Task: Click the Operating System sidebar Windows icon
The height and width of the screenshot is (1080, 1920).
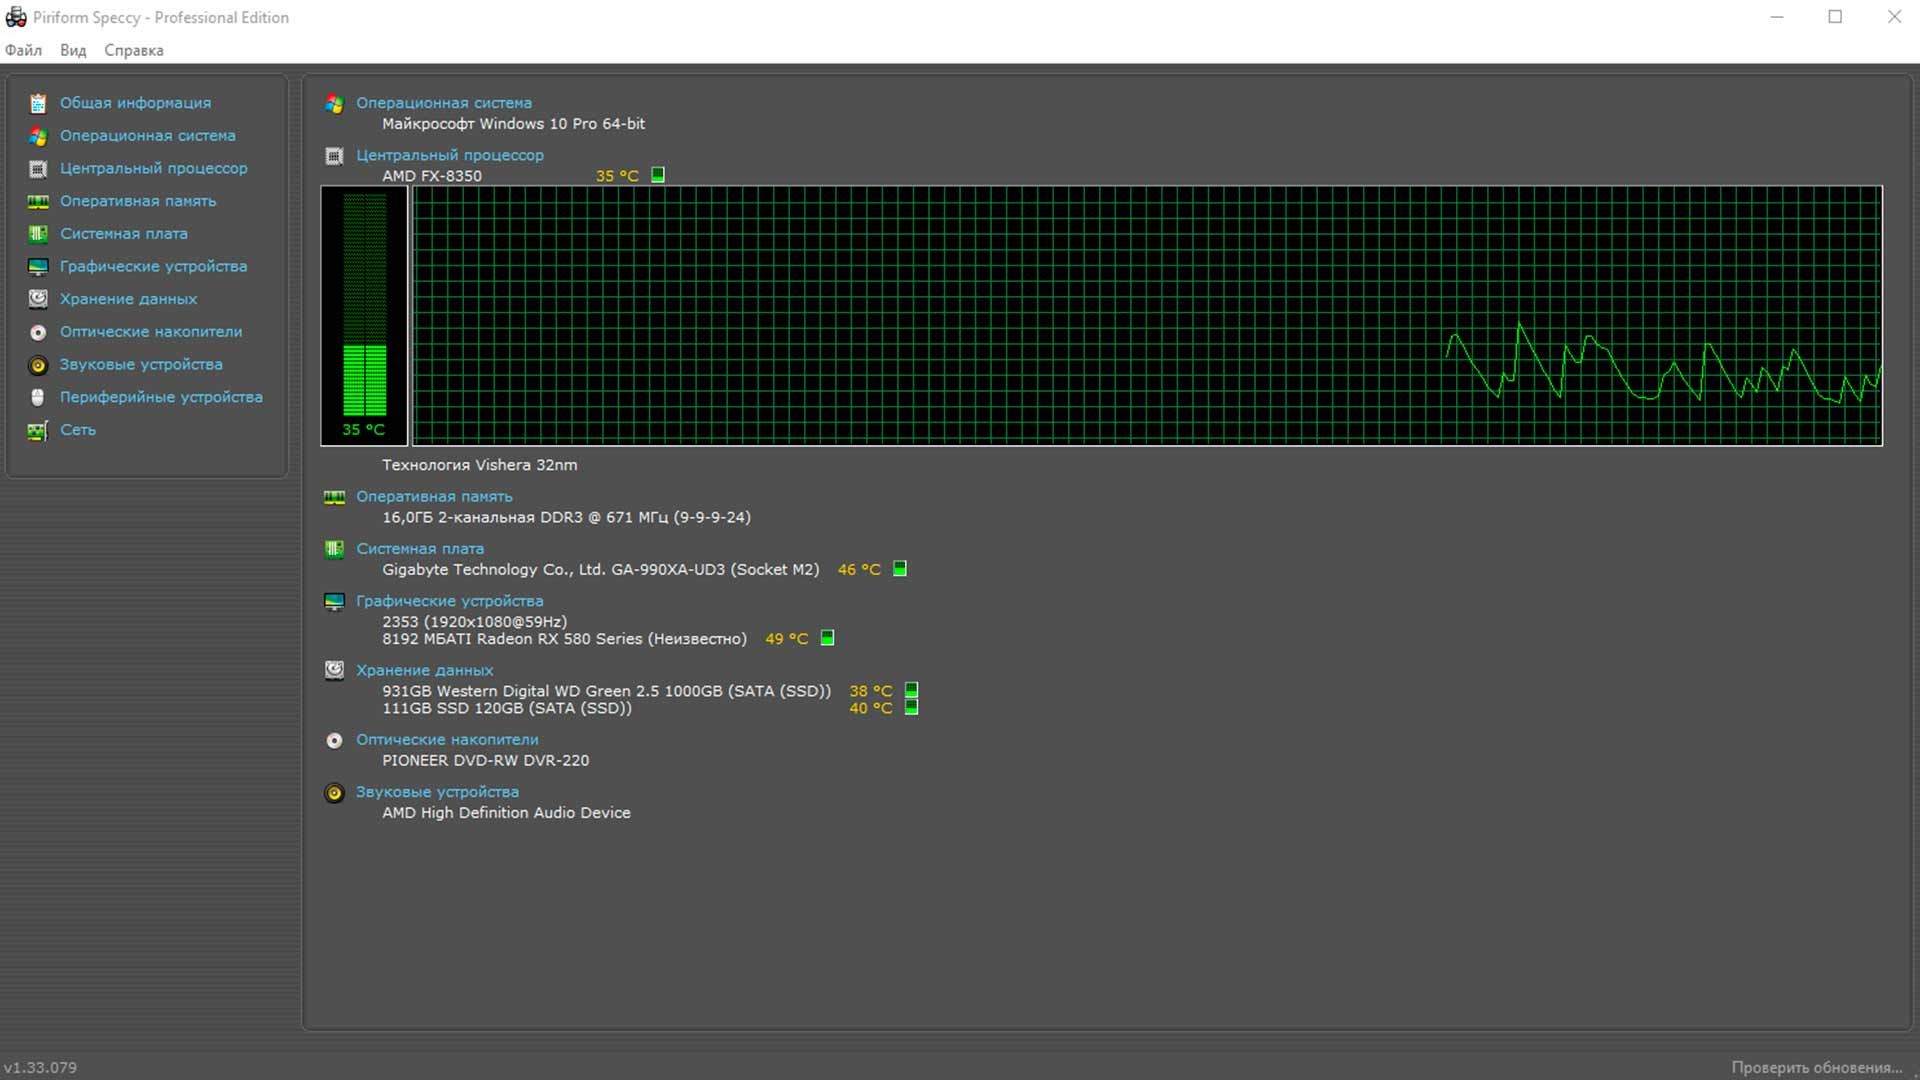Action: point(38,136)
